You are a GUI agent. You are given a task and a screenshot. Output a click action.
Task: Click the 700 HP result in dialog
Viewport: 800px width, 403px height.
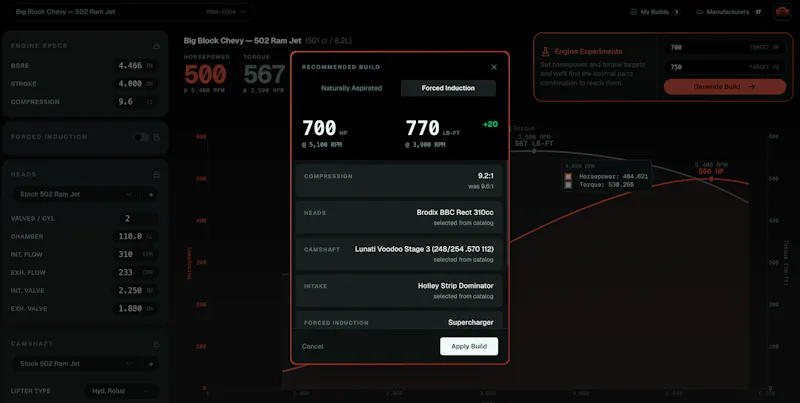tap(324, 128)
